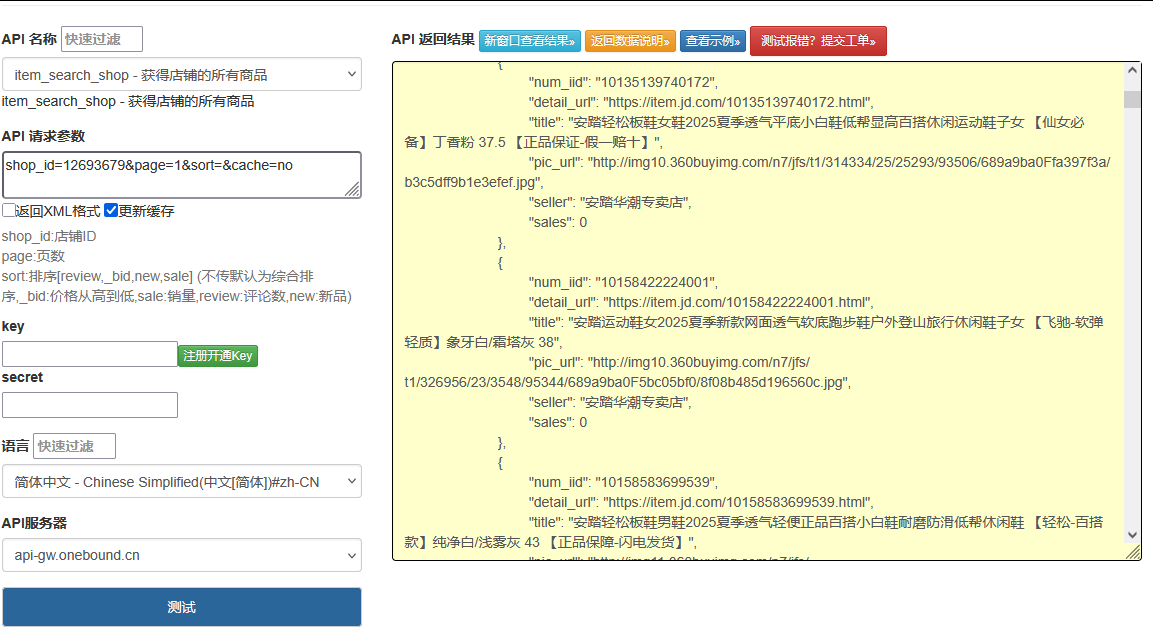Click the title containing 安踏轻松板鞋男鞋2025
Image resolution: width=1153 pixels, height=630 pixels.
(754, 532)
